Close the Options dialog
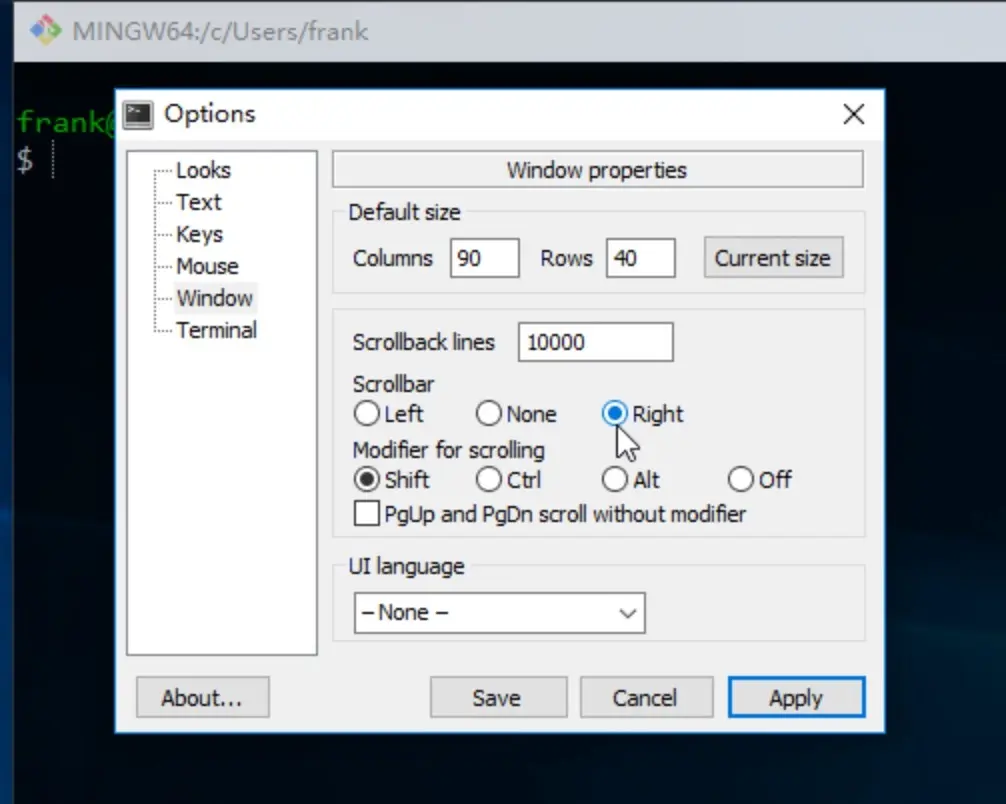This screenshot has height=804, width=1006. point(853,115)
